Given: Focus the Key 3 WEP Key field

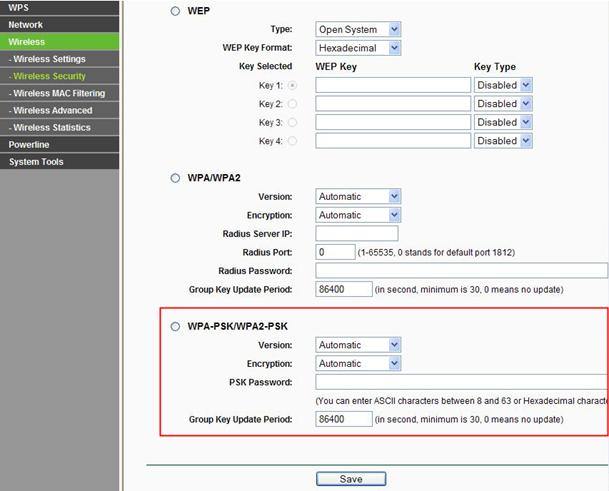Looking at the screenshot, I should [393, 122].
